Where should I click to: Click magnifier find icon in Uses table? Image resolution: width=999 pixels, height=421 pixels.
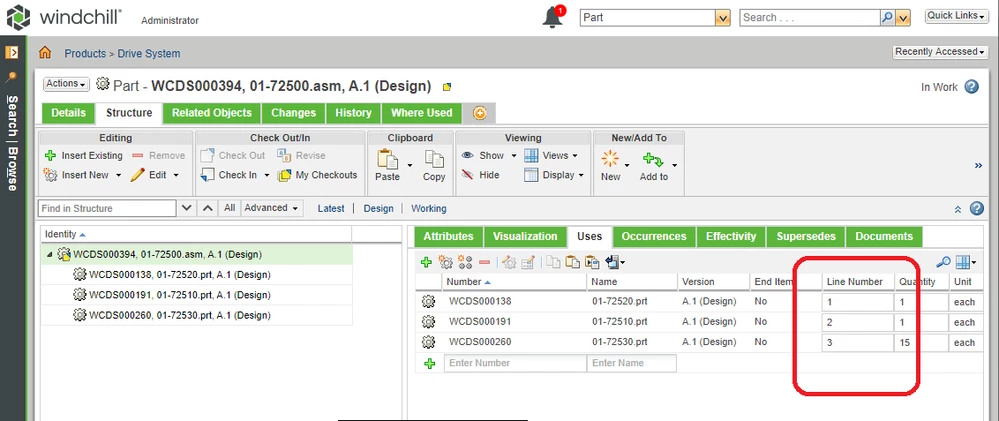pos(944,262)
